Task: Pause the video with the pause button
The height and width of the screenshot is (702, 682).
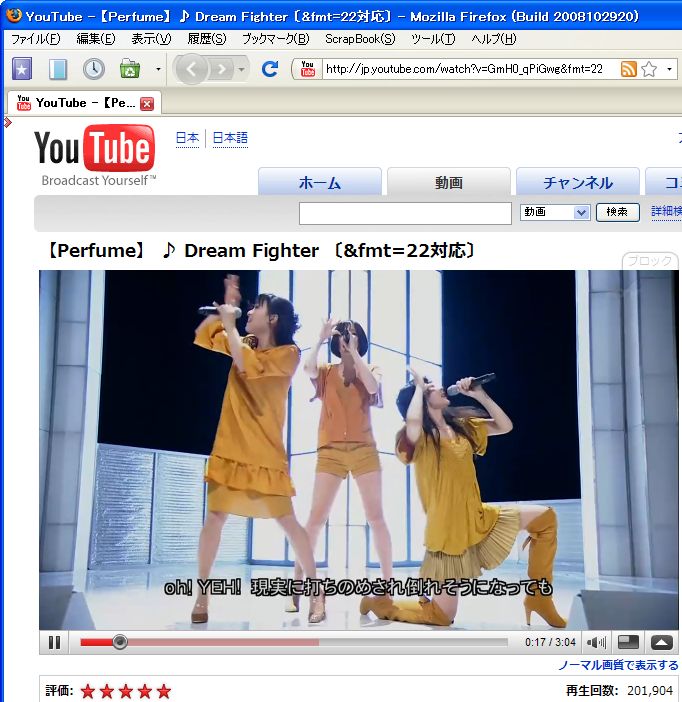Action: pyautogui.click(x=54, y=642)
